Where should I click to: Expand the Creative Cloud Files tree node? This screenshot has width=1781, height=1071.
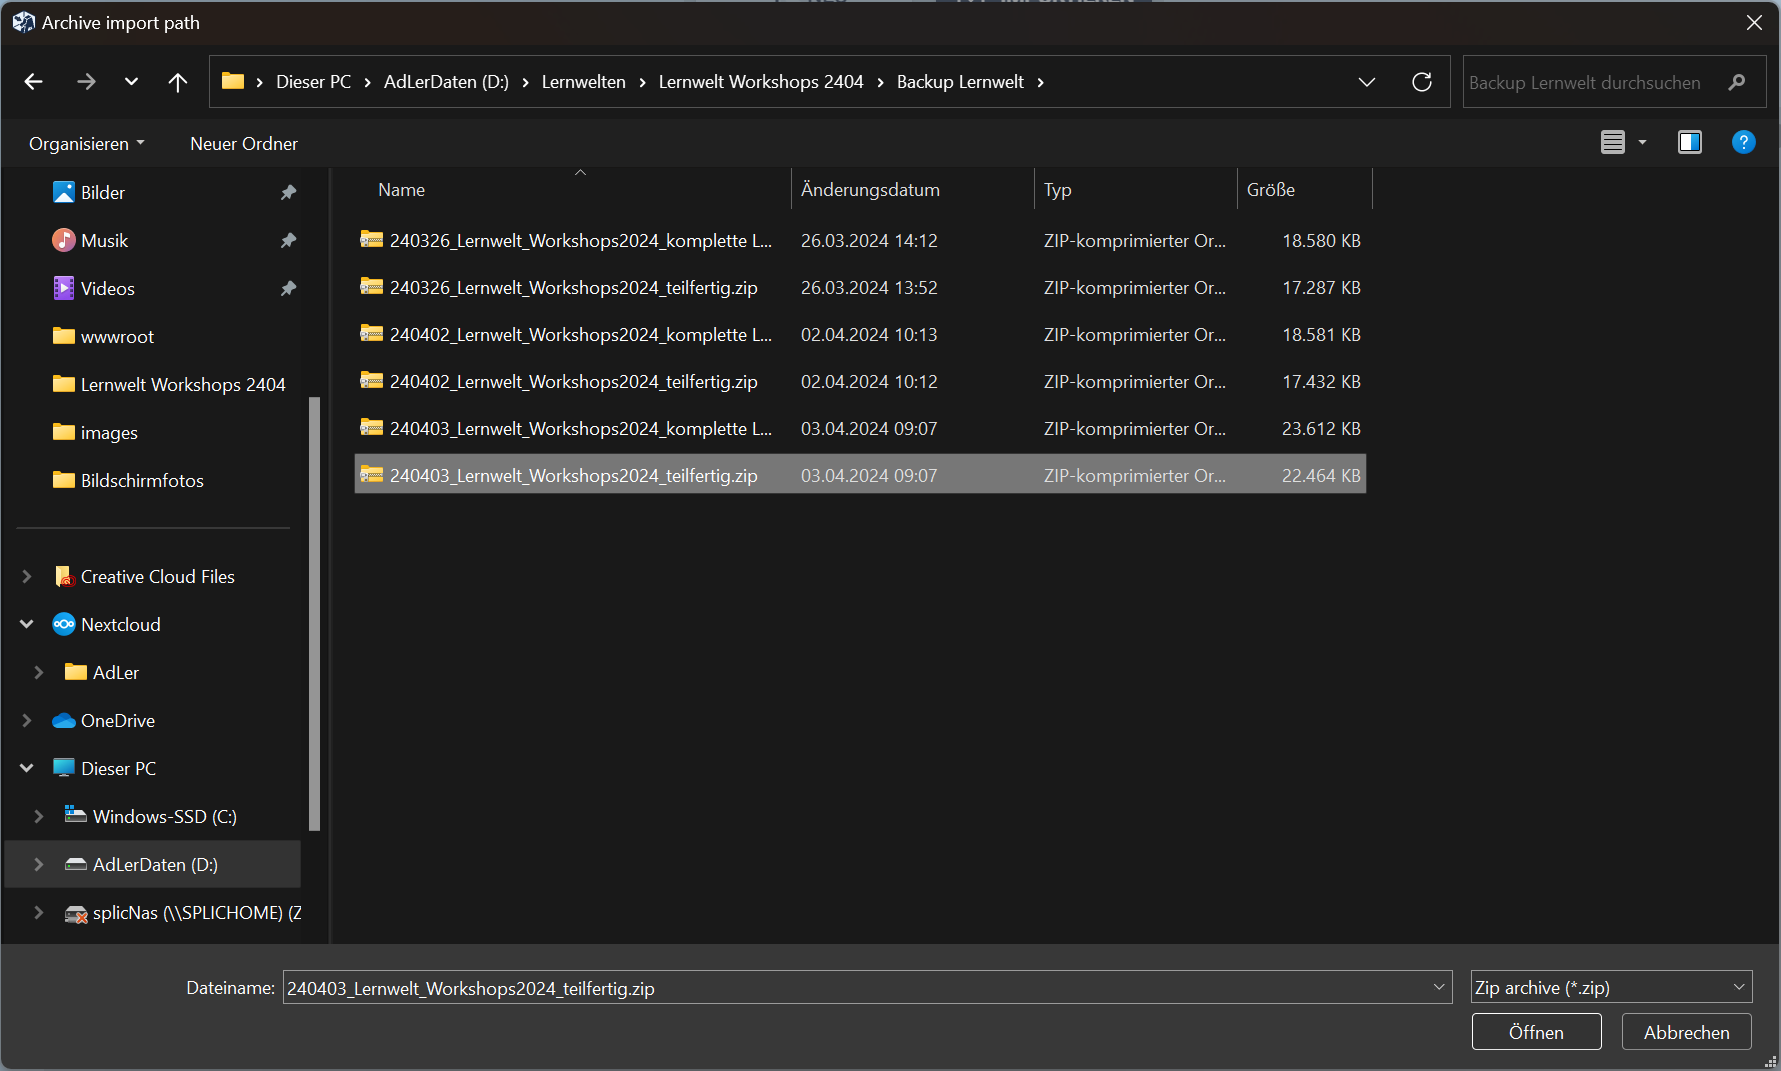[x=27, y=577]
